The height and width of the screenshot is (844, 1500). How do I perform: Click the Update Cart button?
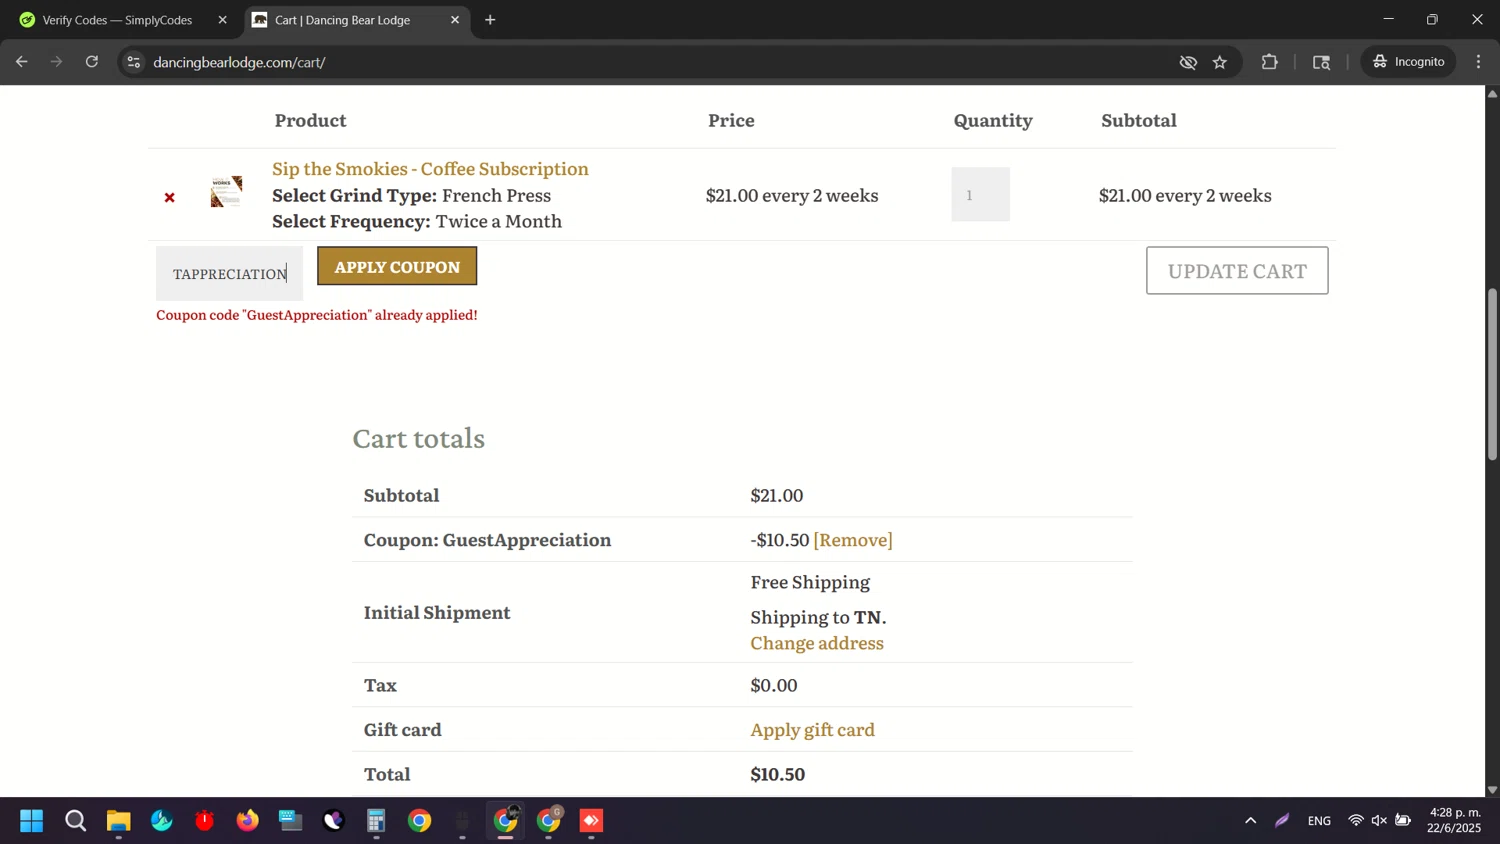(1237, 271)
